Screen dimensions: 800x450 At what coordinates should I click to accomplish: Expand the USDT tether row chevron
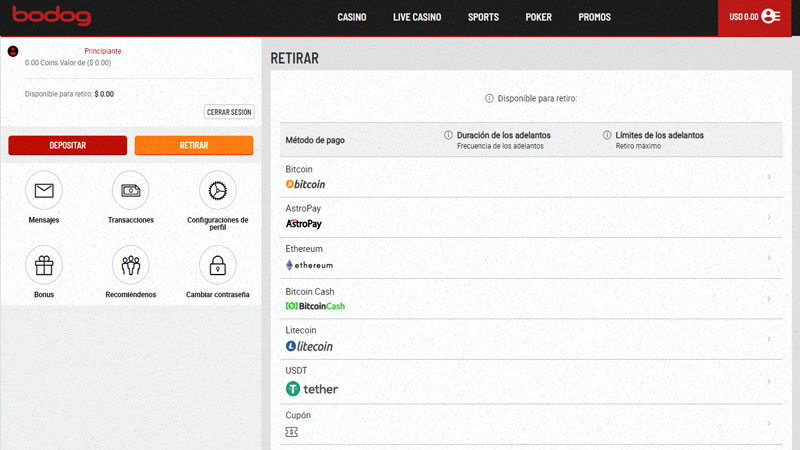click(x=768, y=382)
